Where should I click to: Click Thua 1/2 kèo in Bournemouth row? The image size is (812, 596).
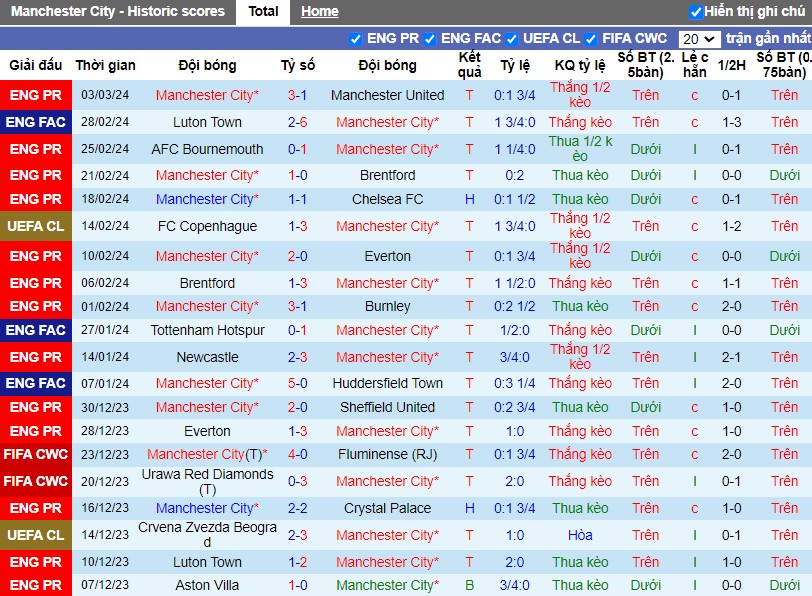pos(580,149)
